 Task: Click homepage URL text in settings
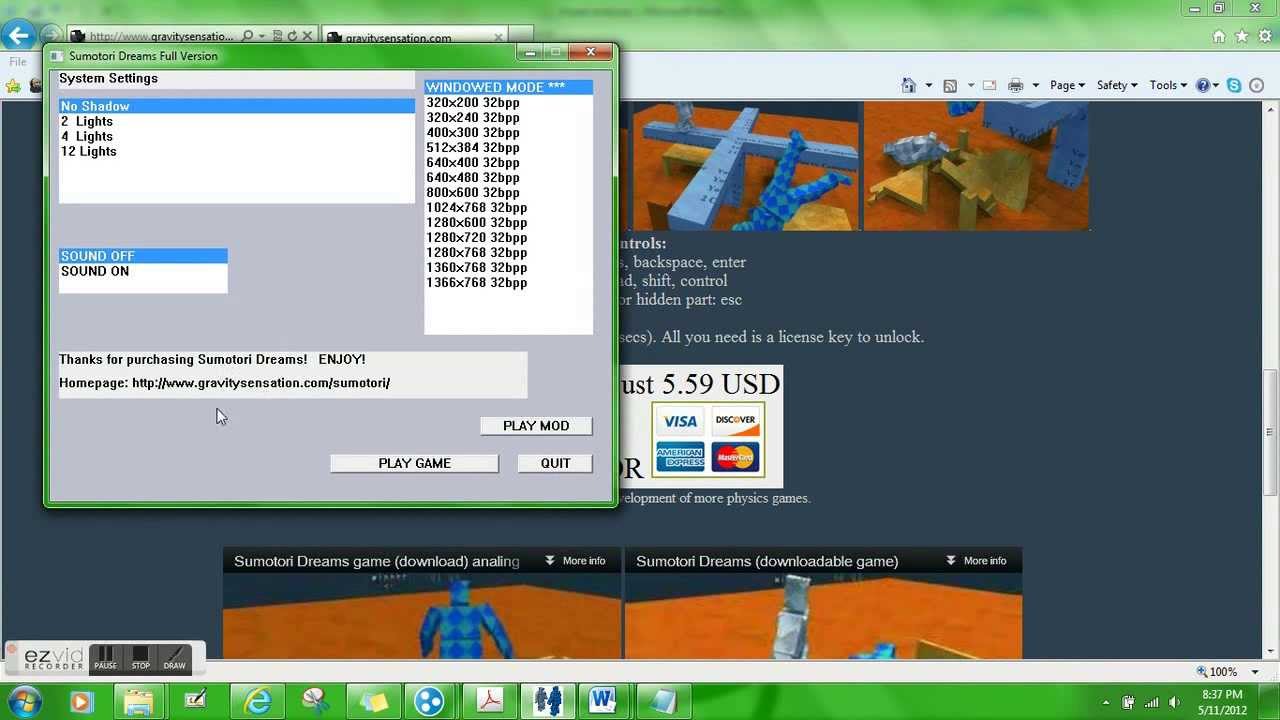261,383
